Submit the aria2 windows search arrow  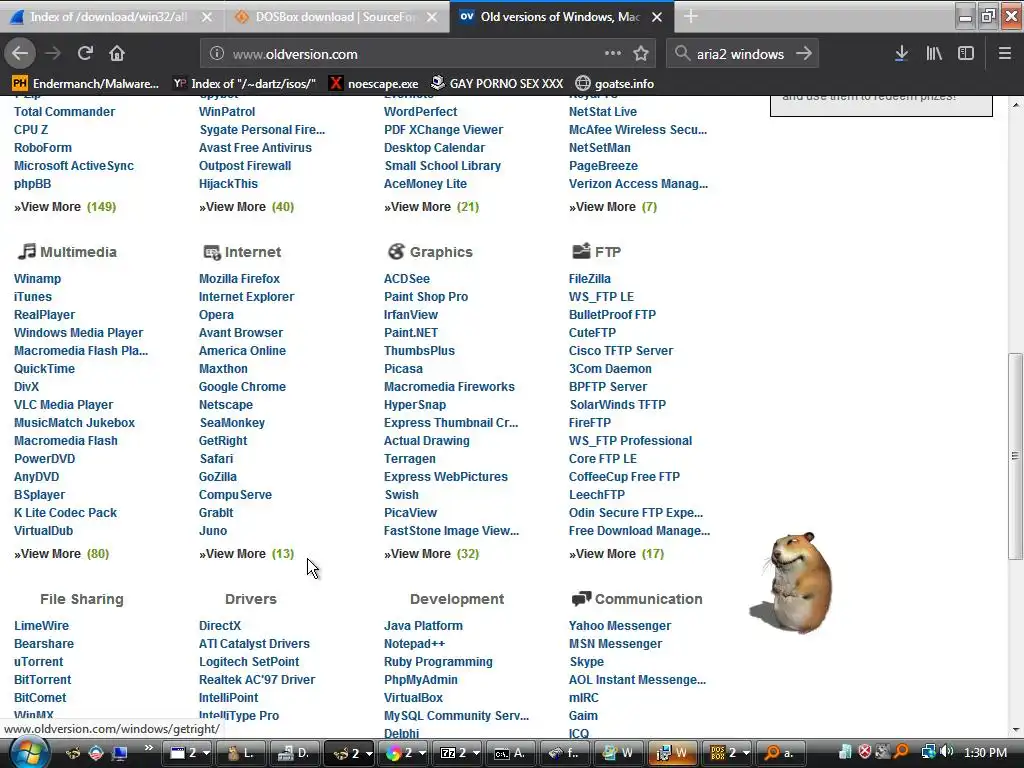coord(804,54)
